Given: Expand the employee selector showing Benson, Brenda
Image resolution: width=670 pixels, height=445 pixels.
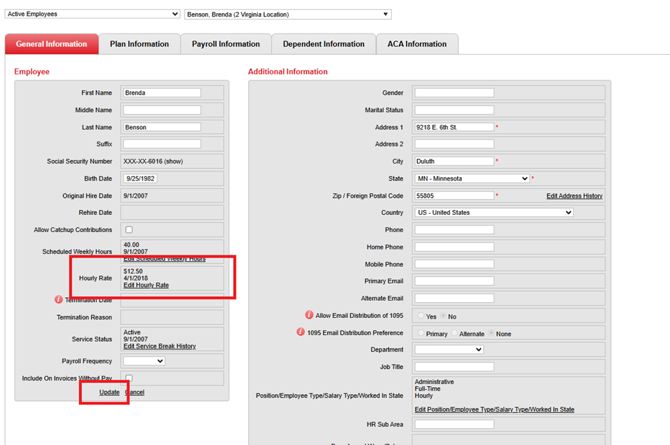Looking at the screenshot, I should coord(288,15).
